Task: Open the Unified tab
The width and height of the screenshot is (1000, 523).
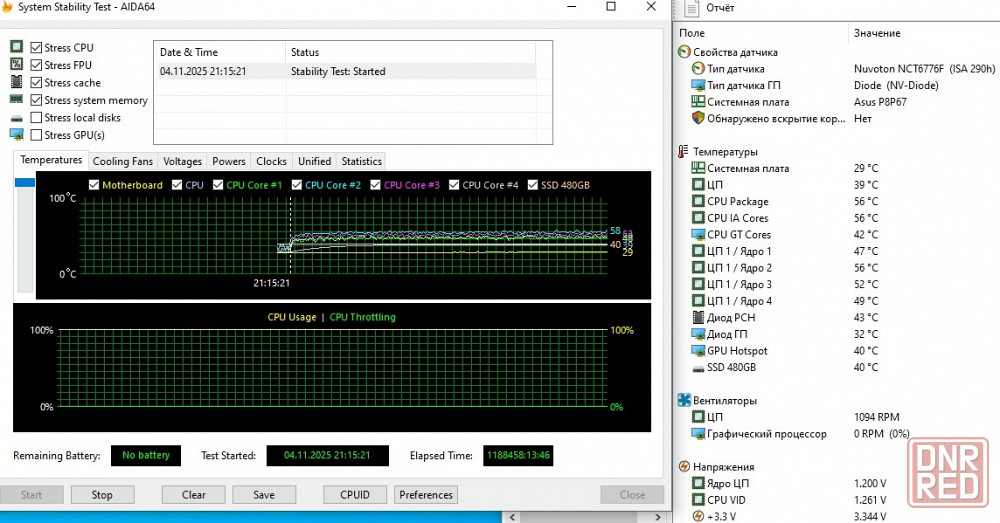Action: [x=314, y=161]
